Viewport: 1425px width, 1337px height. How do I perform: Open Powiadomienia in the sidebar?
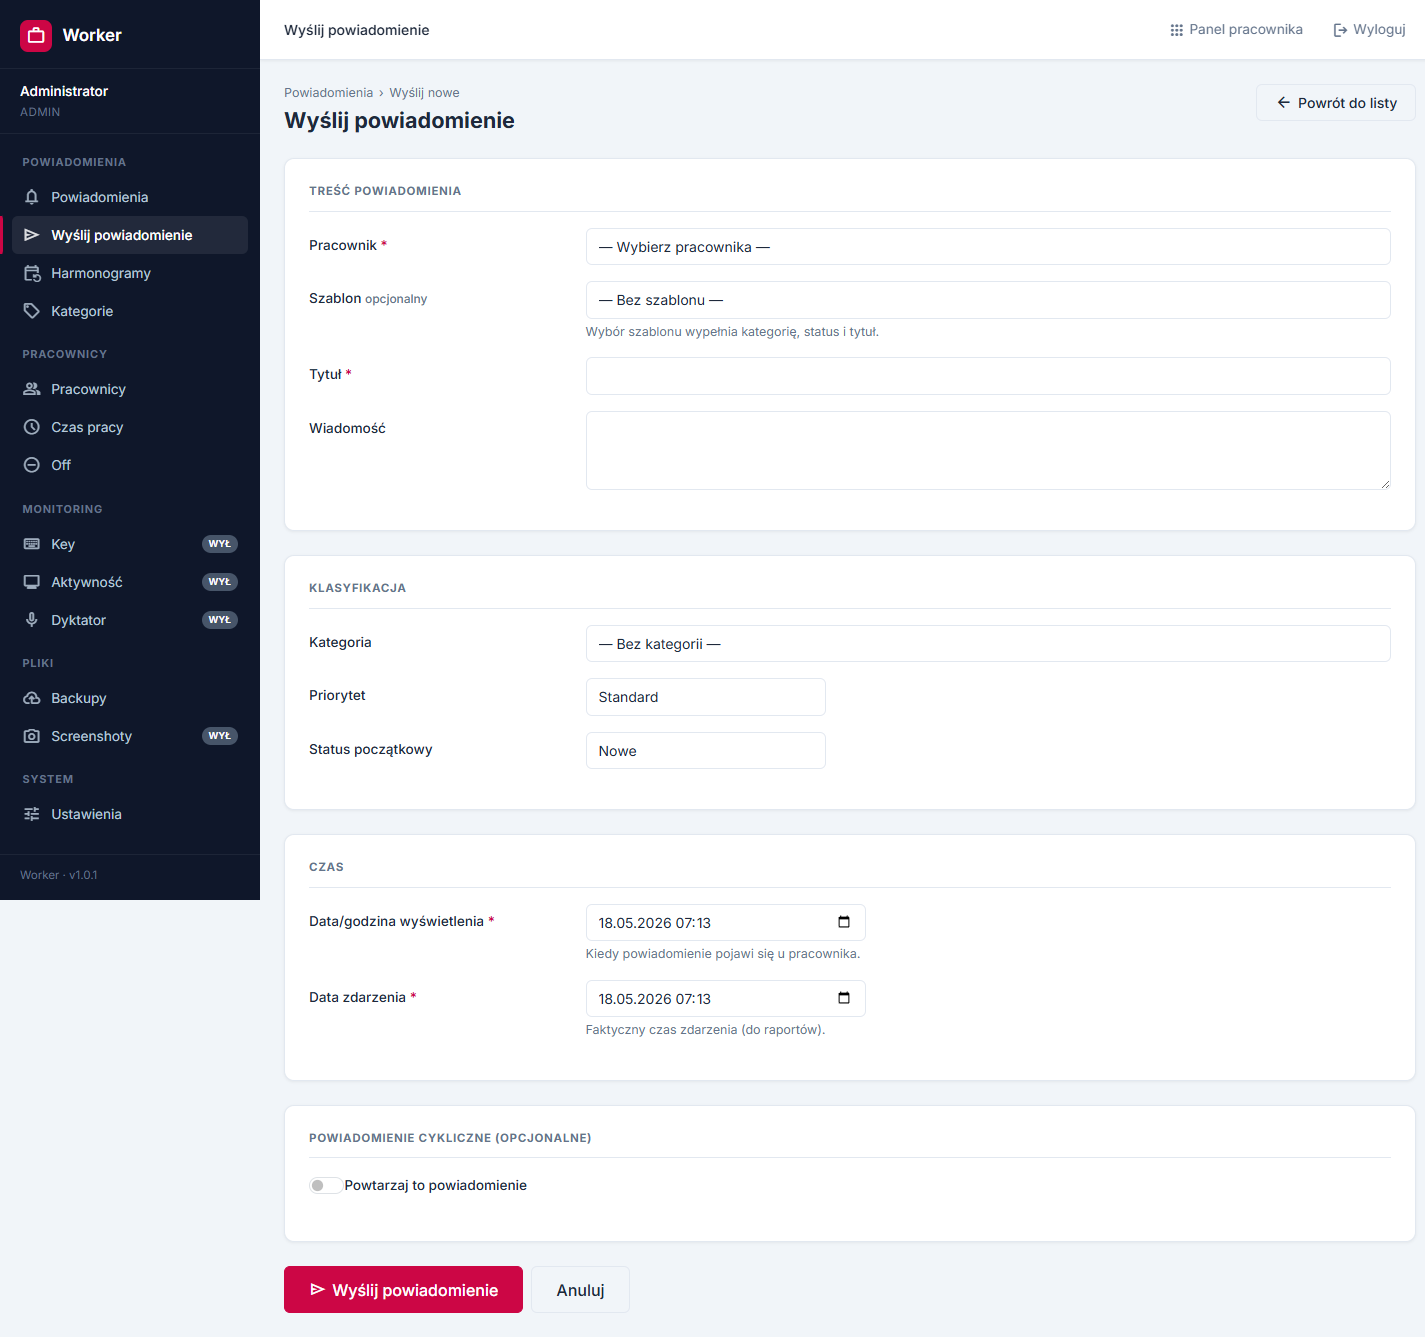[x=130, y=197]
